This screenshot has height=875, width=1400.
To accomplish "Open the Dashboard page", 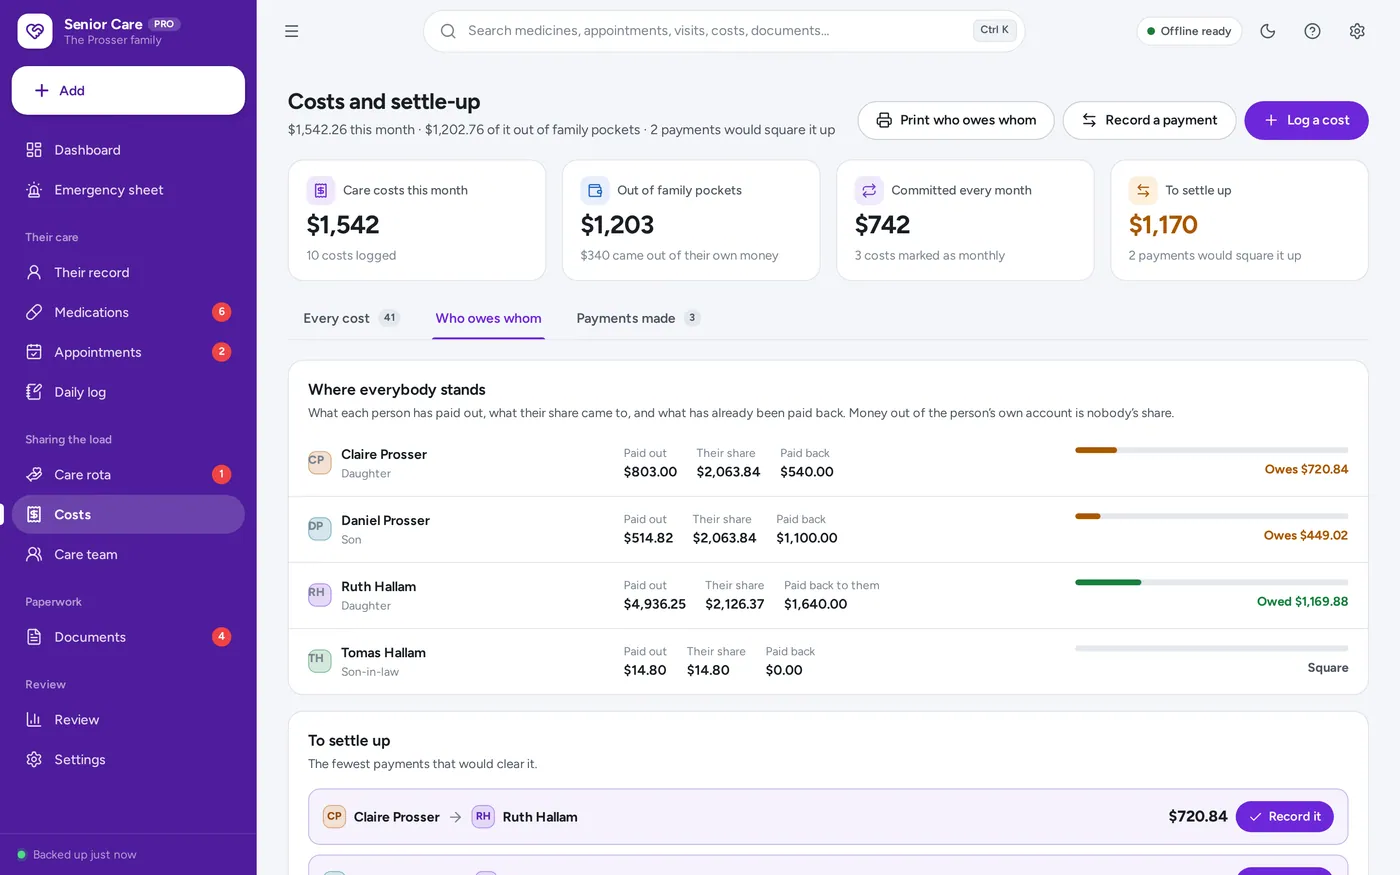I will 128,150.
